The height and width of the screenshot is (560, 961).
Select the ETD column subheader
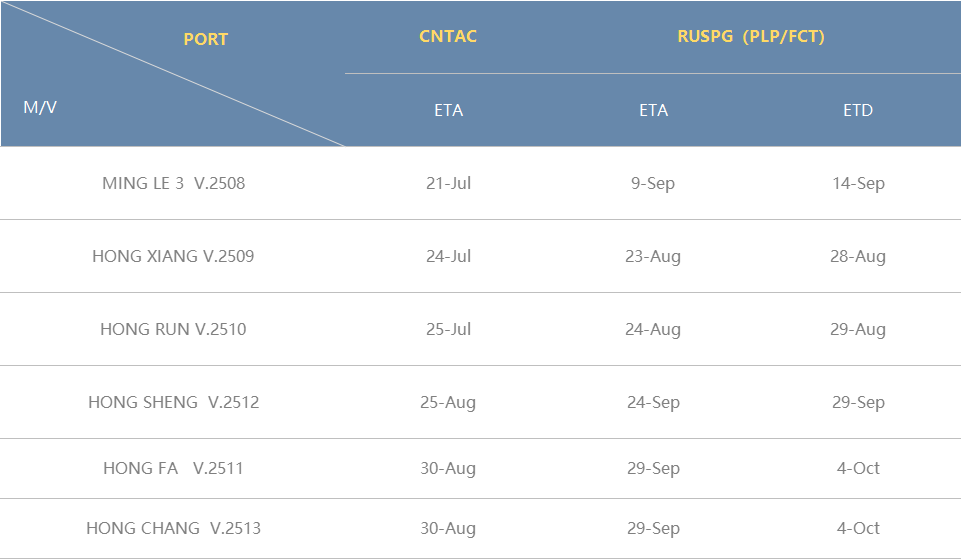(857, 110)
